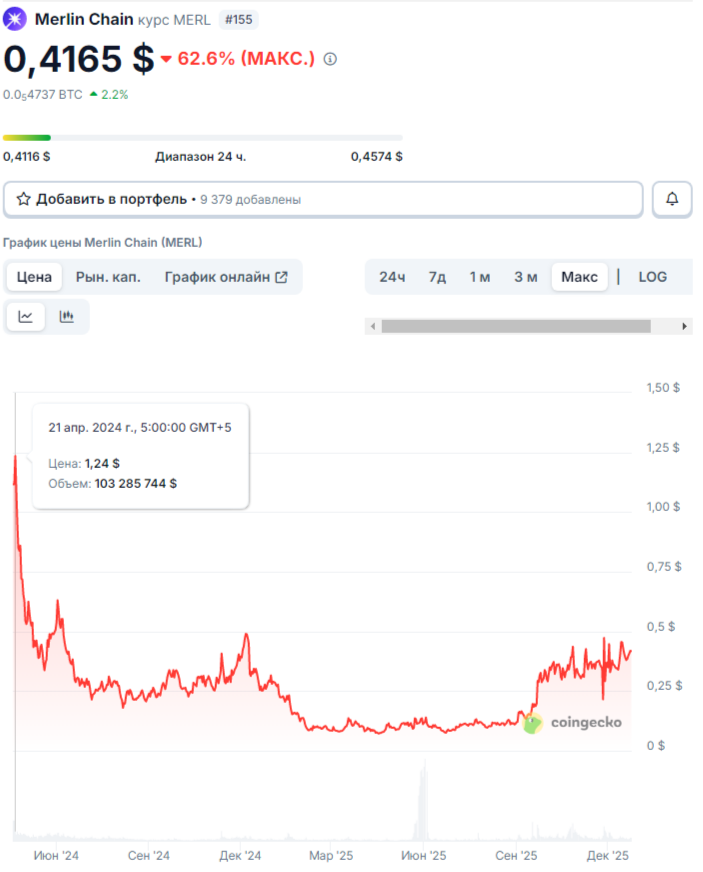Click the 0,4165 $ price value
703x872 pixels.
click(78, 59)
